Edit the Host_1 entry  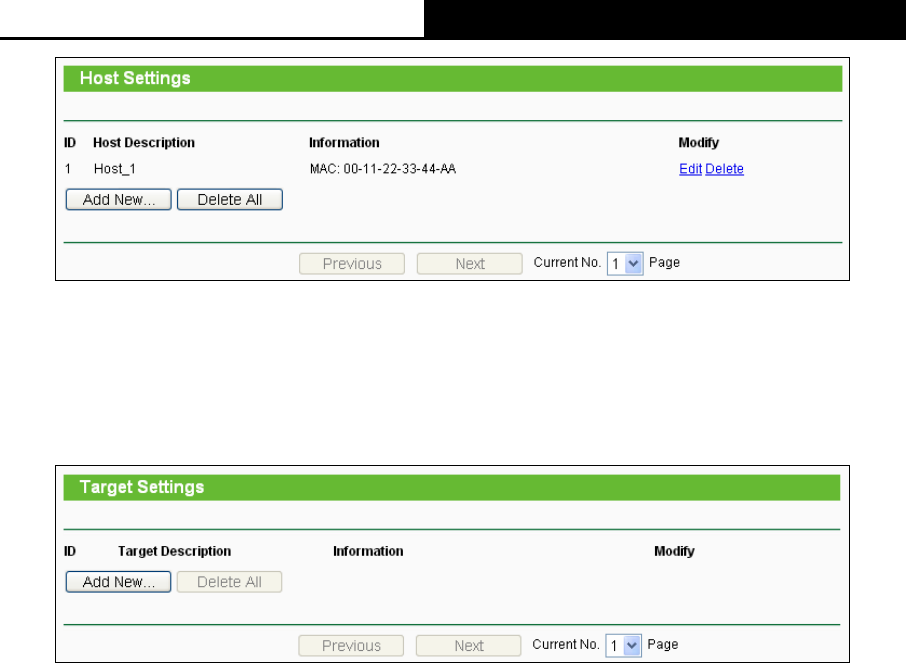pyautogui.click(x=690, y=169)
